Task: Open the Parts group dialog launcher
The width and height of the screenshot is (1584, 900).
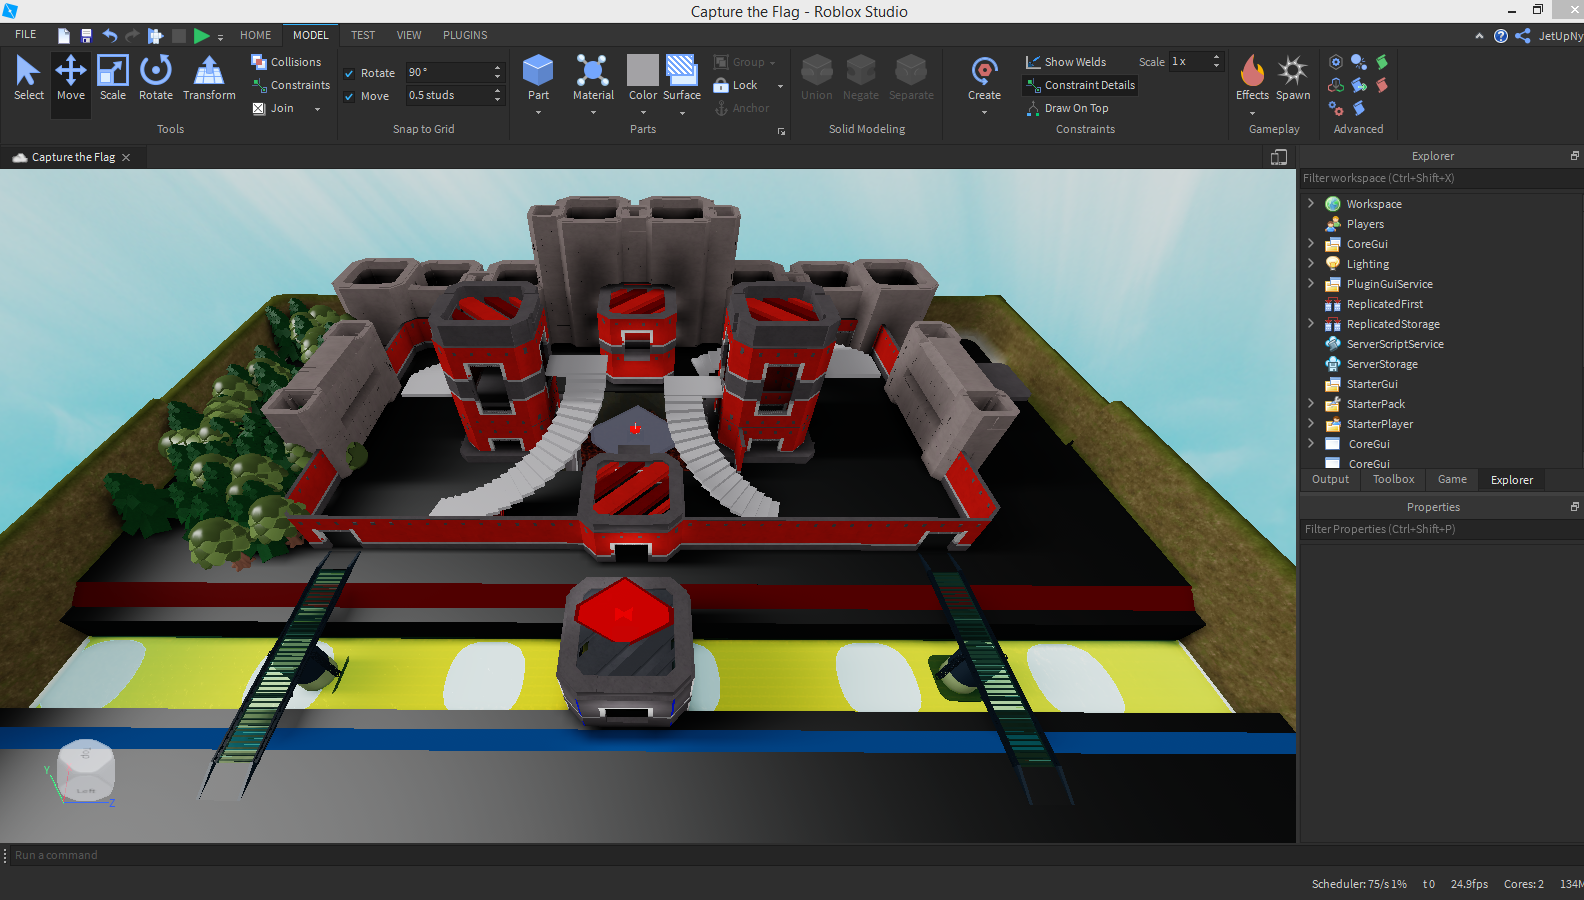Action: [781, 131]
